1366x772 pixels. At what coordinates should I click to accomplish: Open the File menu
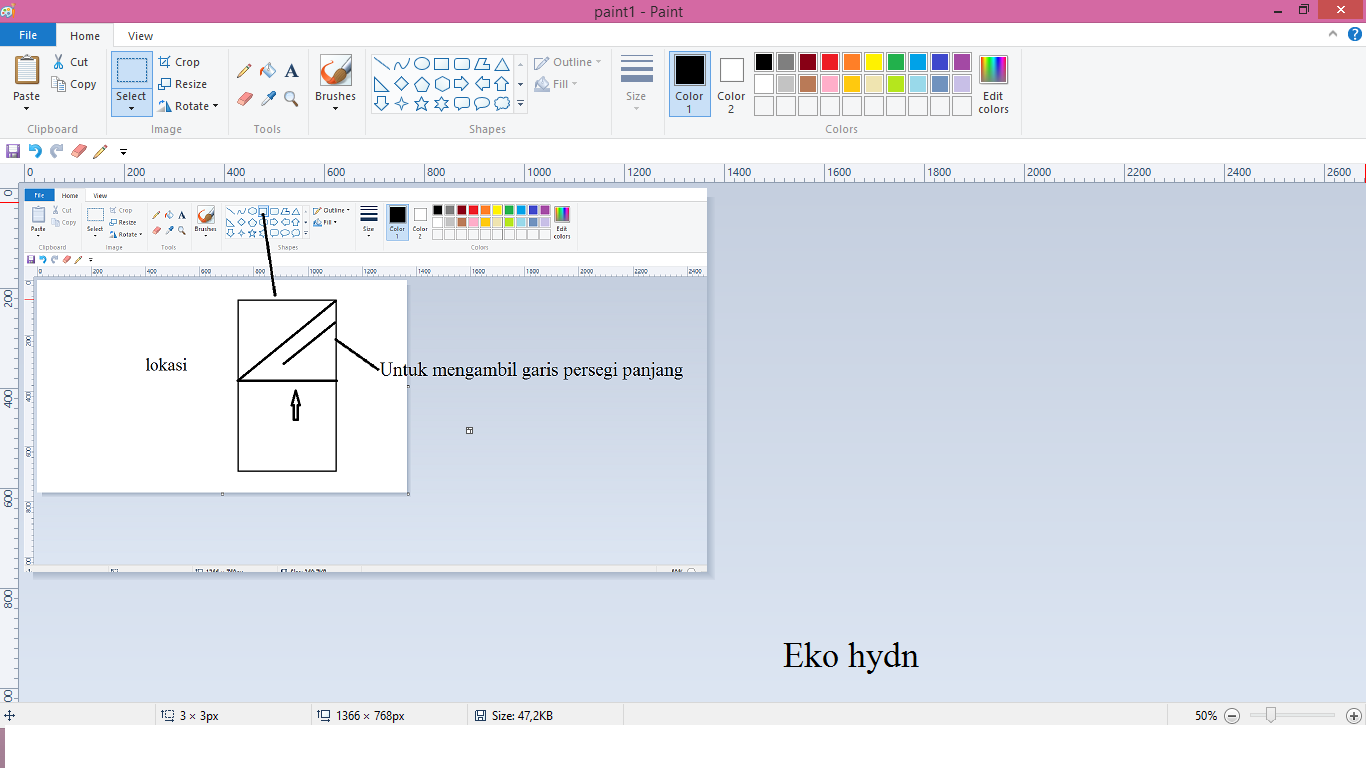pos(28,35)
